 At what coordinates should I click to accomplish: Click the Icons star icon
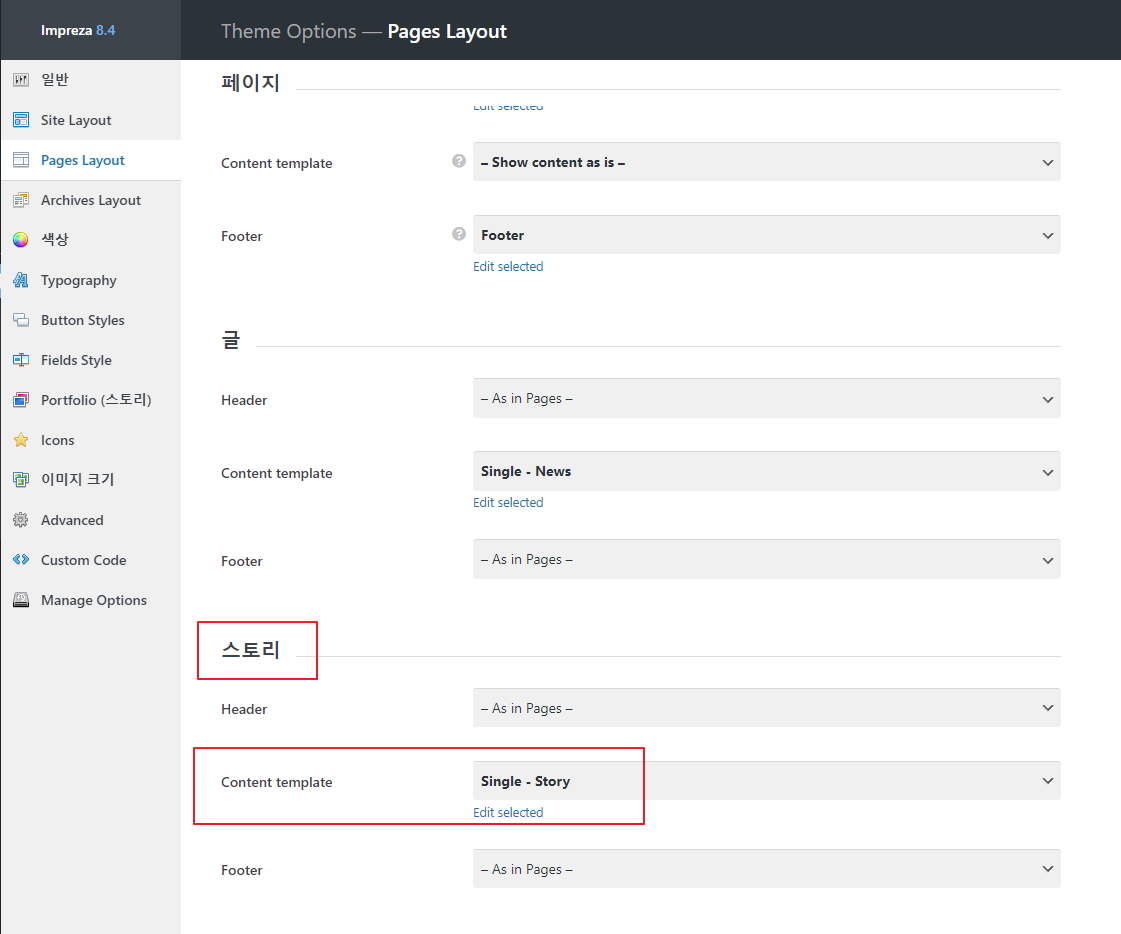21,440
